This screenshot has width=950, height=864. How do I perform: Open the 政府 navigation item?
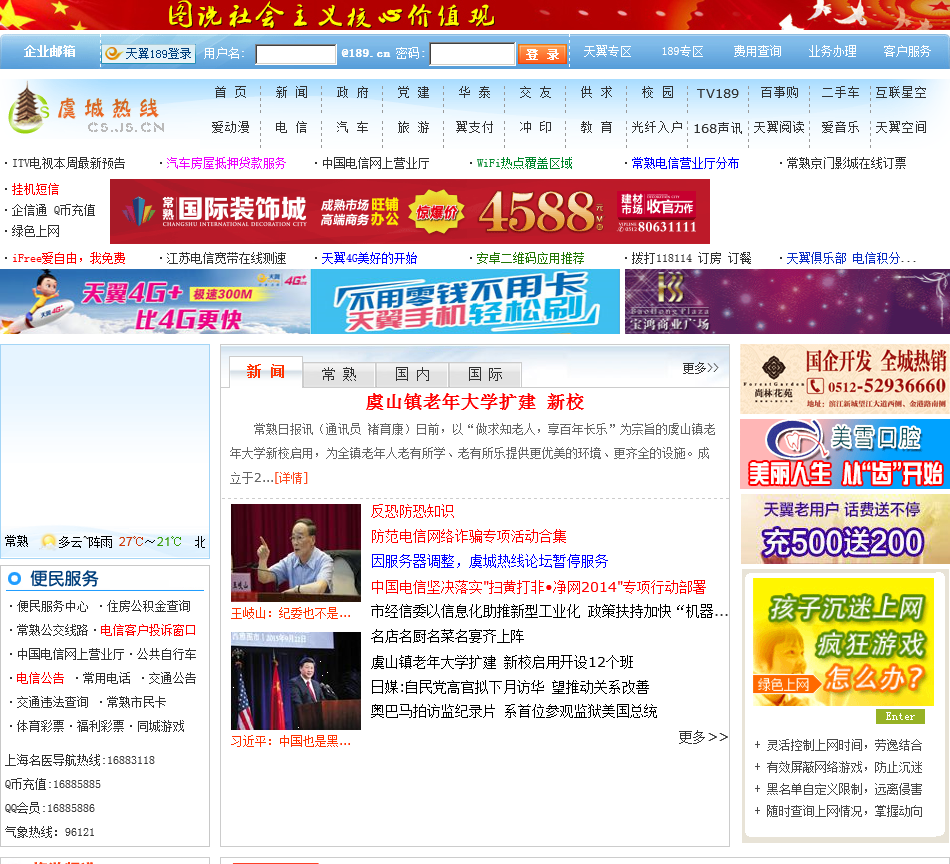tap(353, 92)
